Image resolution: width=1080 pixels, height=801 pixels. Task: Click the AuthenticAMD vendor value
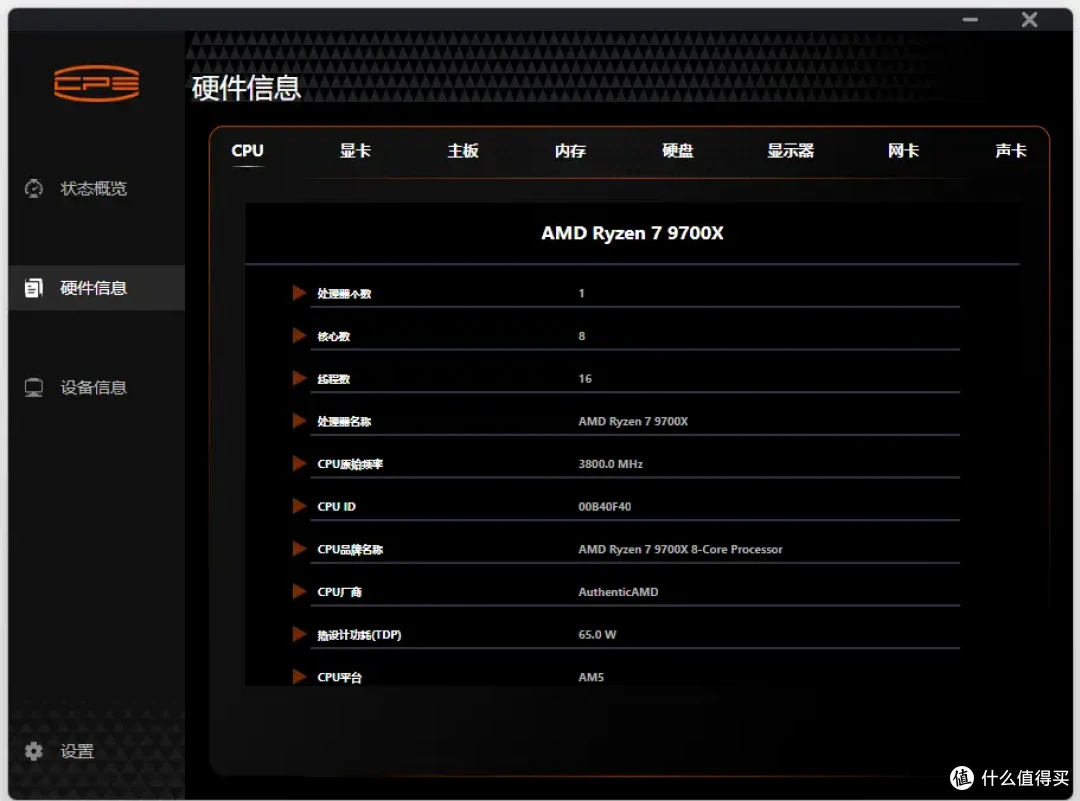pyautogui.click(x=618, y=592)
